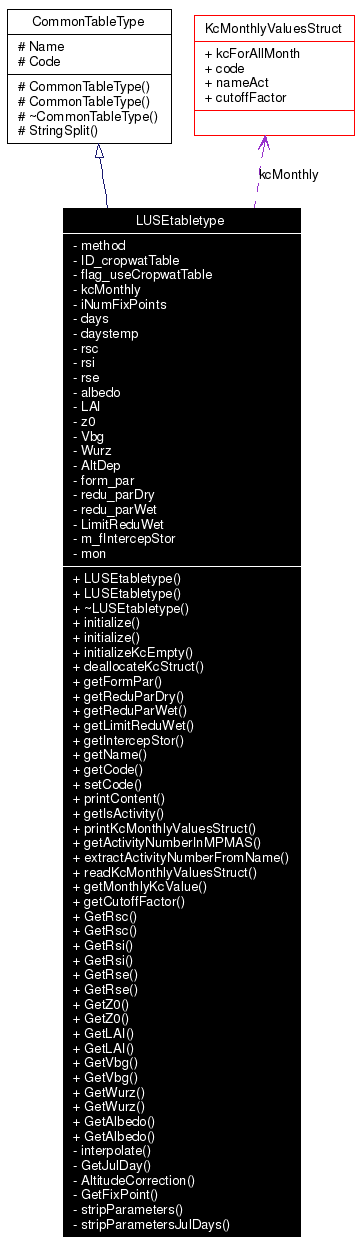The height and width of the screenshot is (1244, 361).
Task: Click the inheritance arrow under CommonTableType
Action: (98, 152)
